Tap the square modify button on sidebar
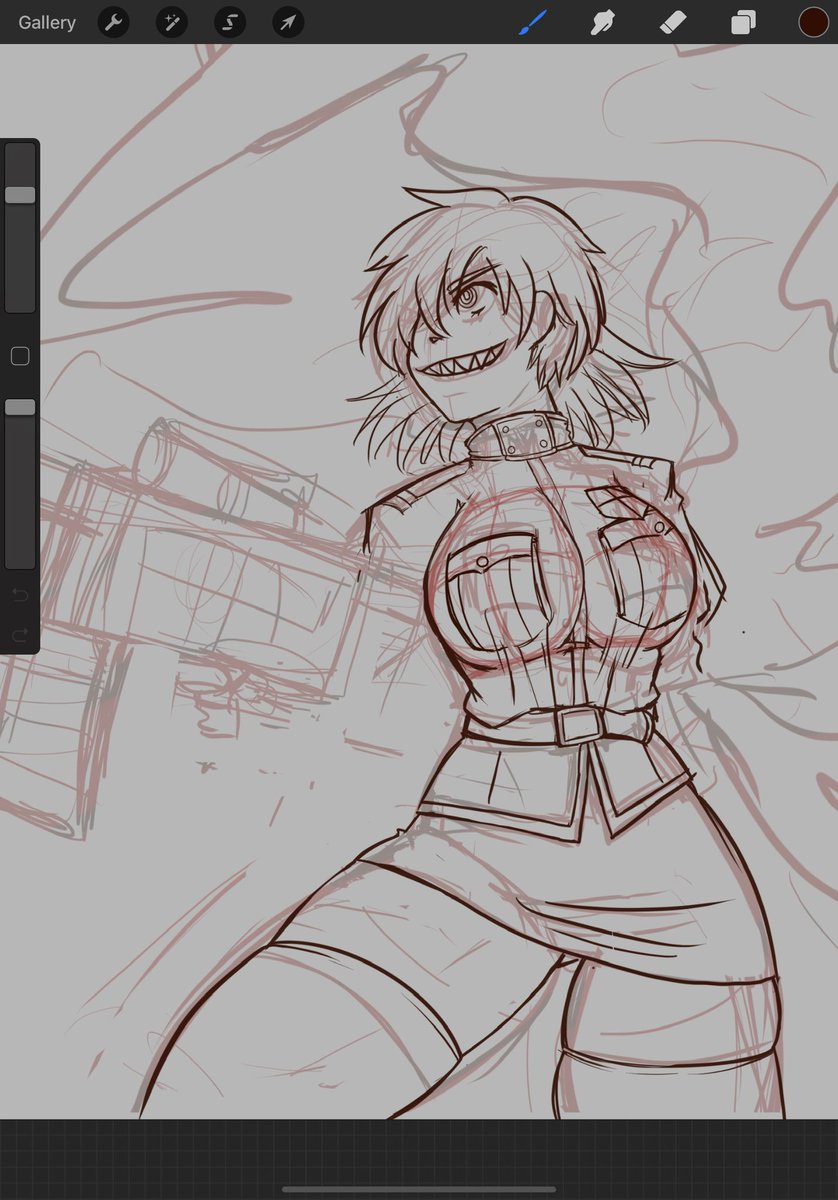This screenshot has height=1200, width=838. [19, 356]
